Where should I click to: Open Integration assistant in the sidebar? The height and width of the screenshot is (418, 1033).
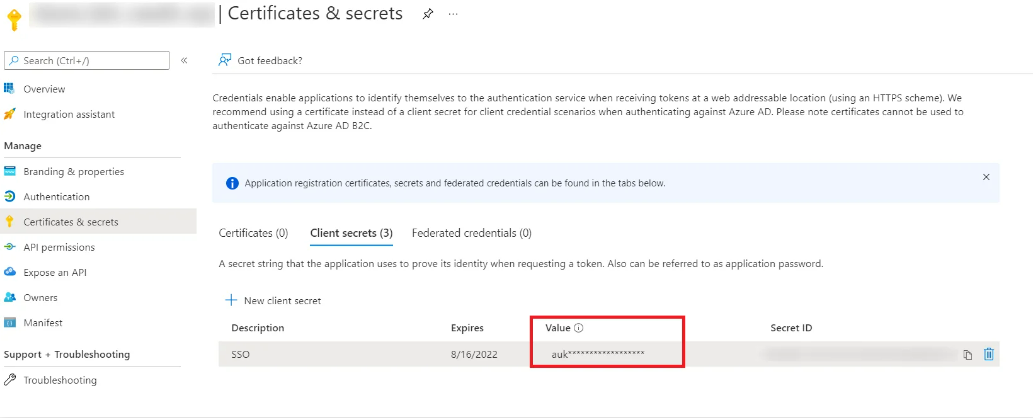coord(69,114)
